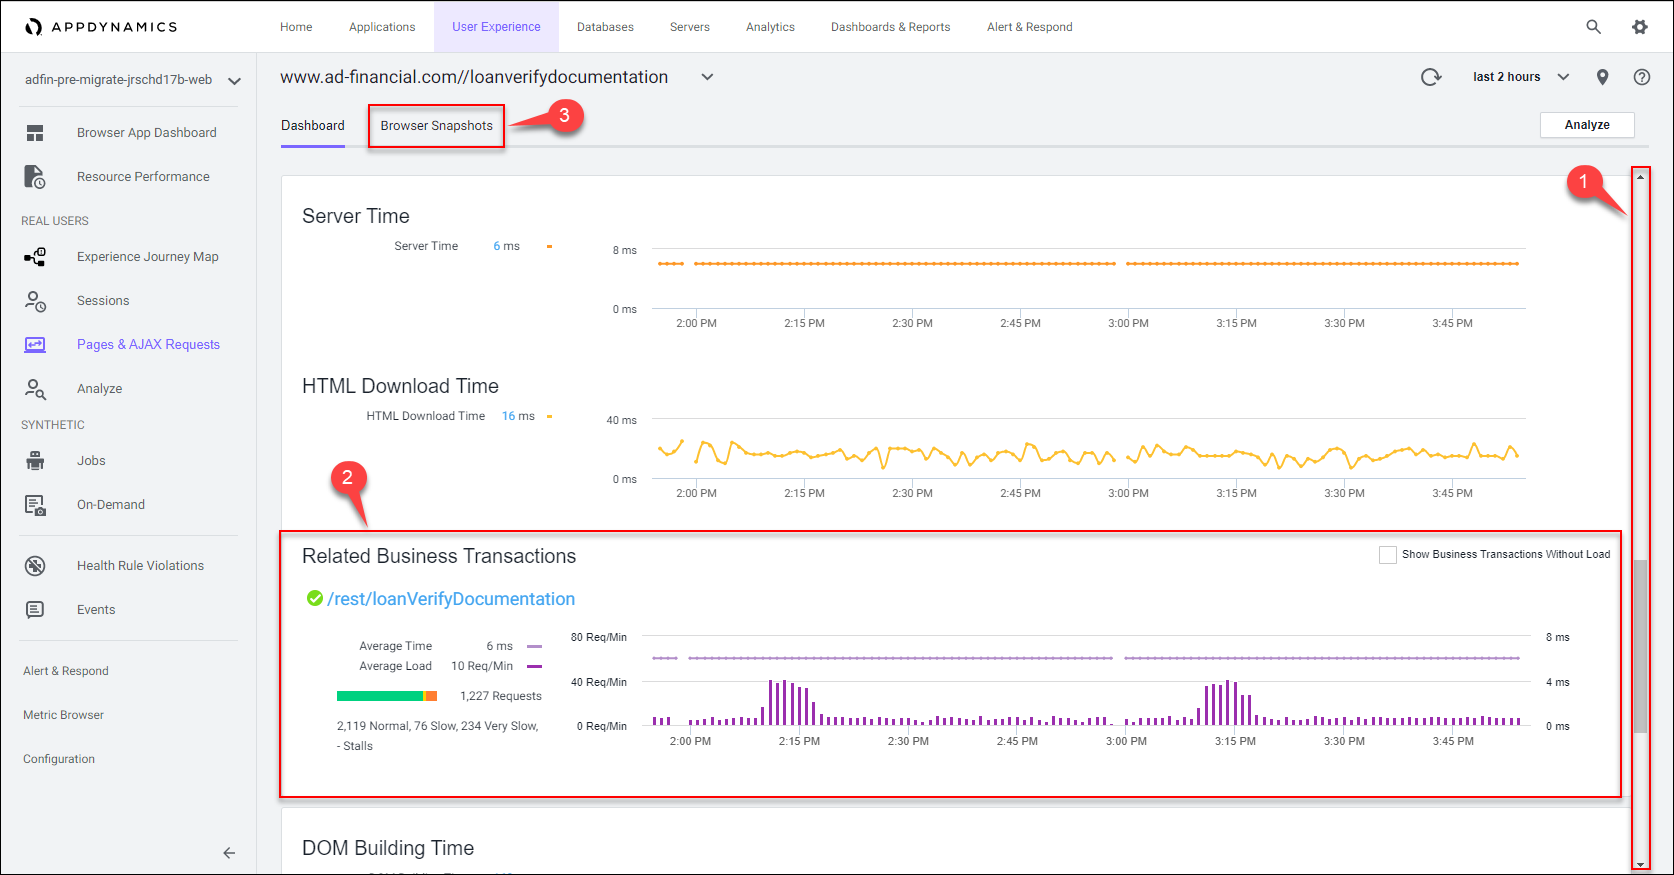Screen dimensions: 1674x875
Task: Open the Databases menu
Action: (605, 27)
